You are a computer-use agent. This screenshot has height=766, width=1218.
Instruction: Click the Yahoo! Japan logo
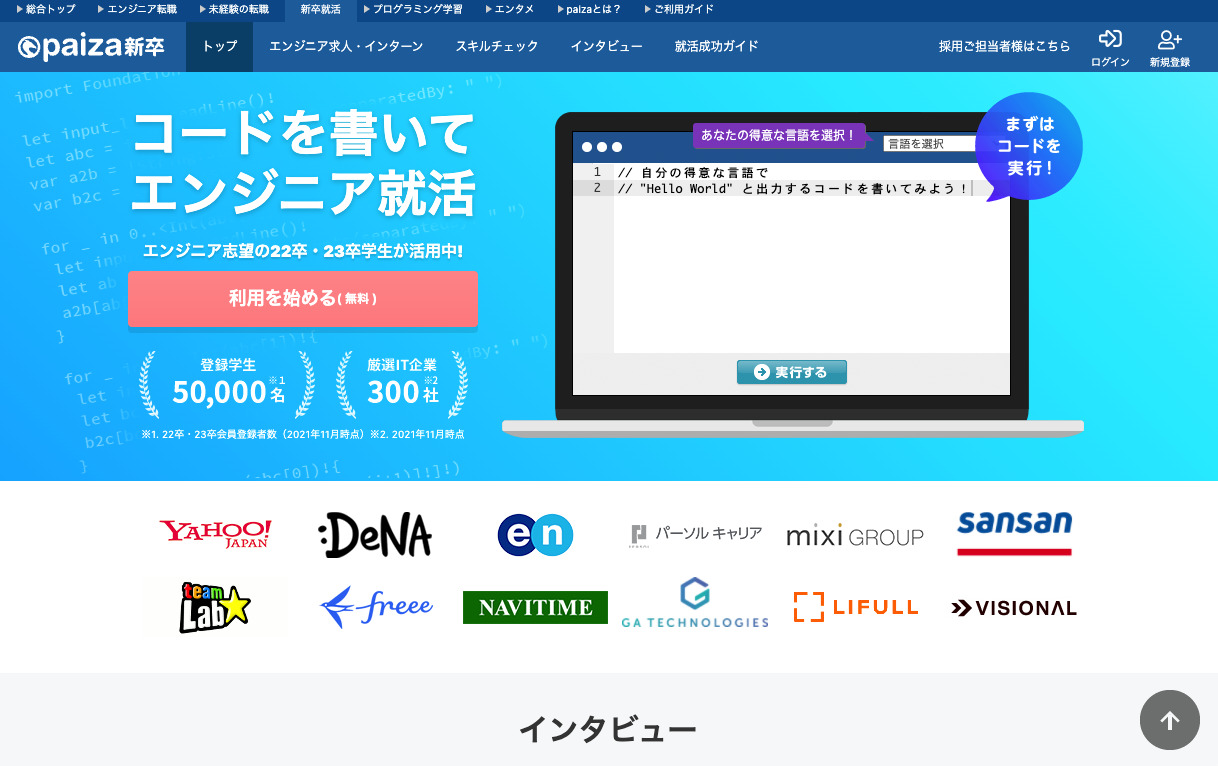coord(215,534)
